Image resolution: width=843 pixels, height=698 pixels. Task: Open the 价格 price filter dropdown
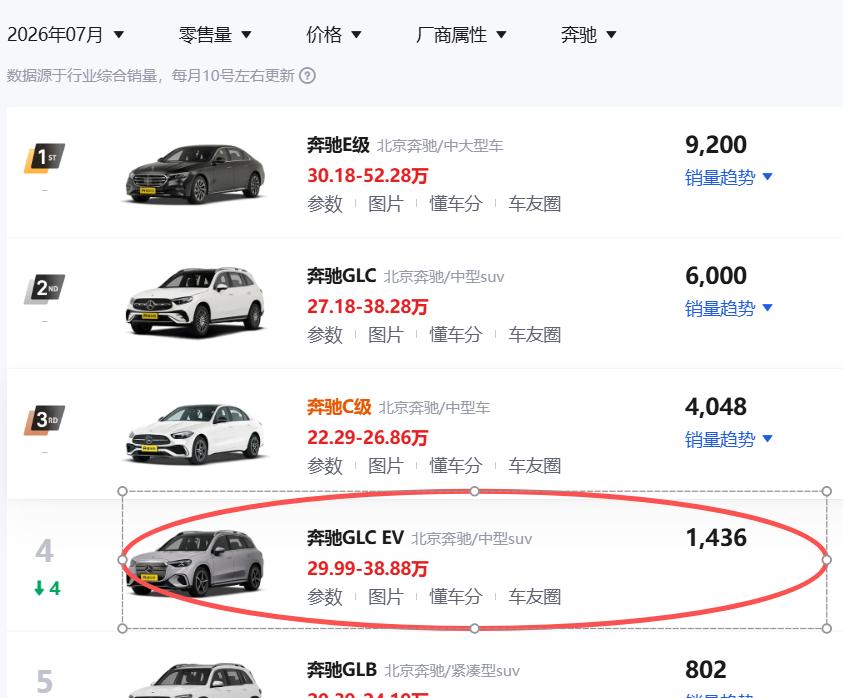coord(333,35)
